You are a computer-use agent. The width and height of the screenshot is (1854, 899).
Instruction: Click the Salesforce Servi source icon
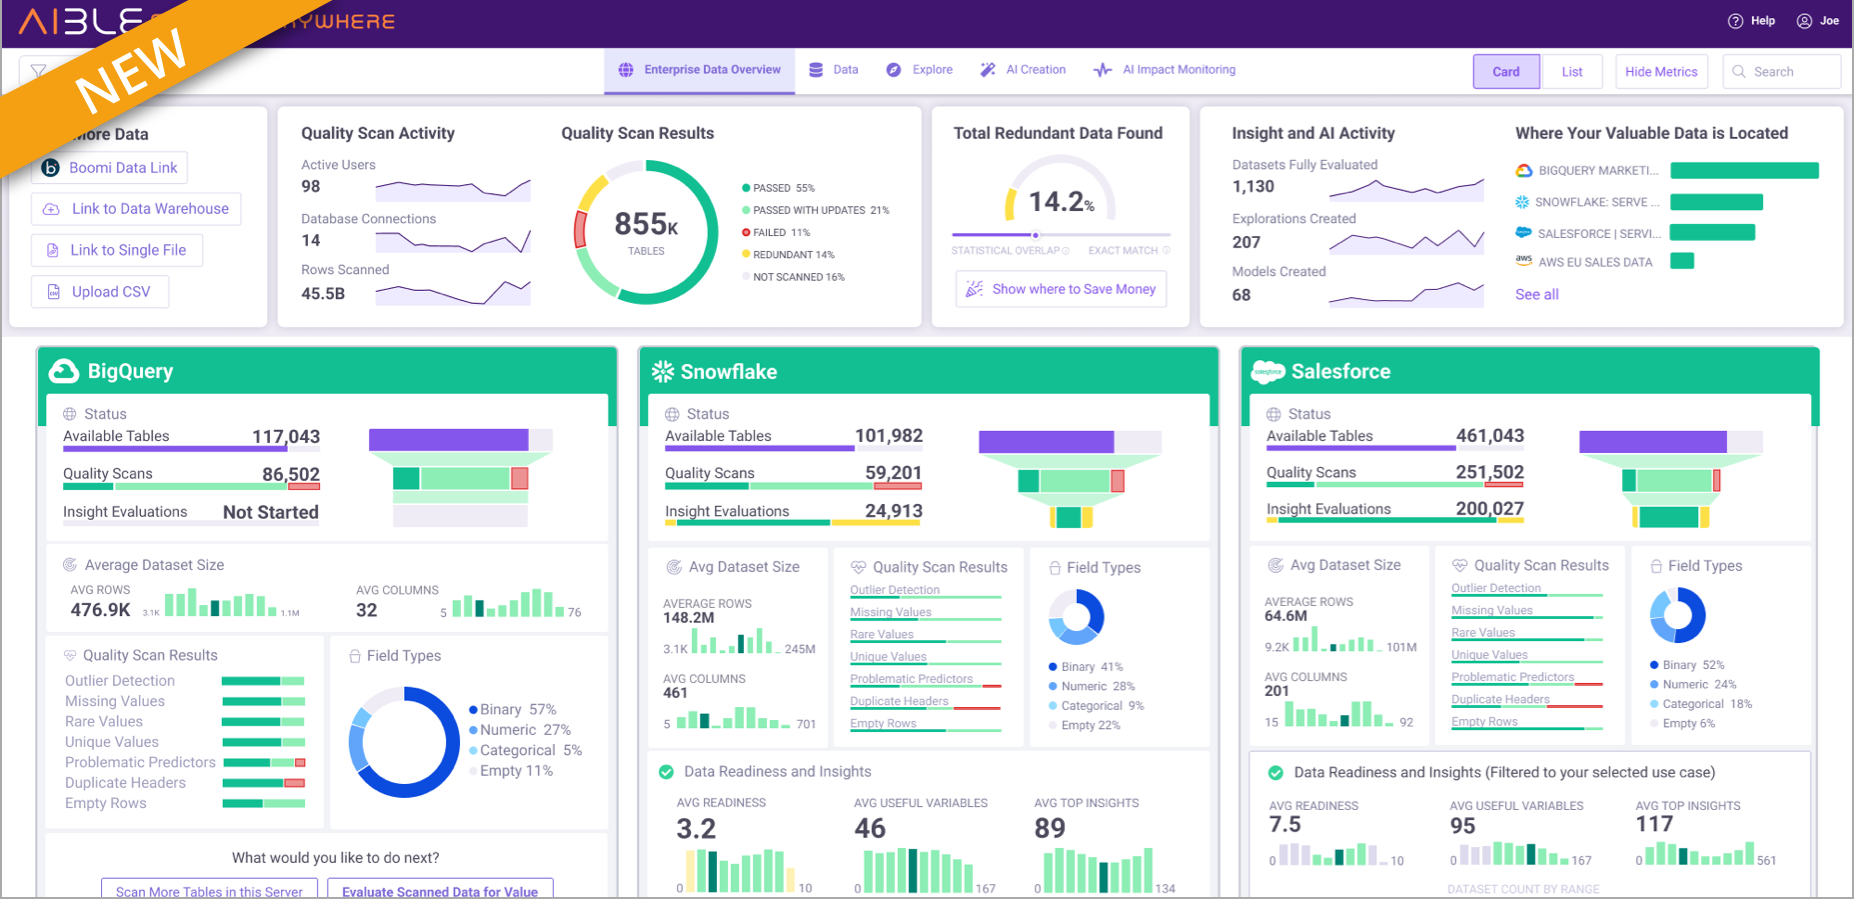coord(1523,233)
